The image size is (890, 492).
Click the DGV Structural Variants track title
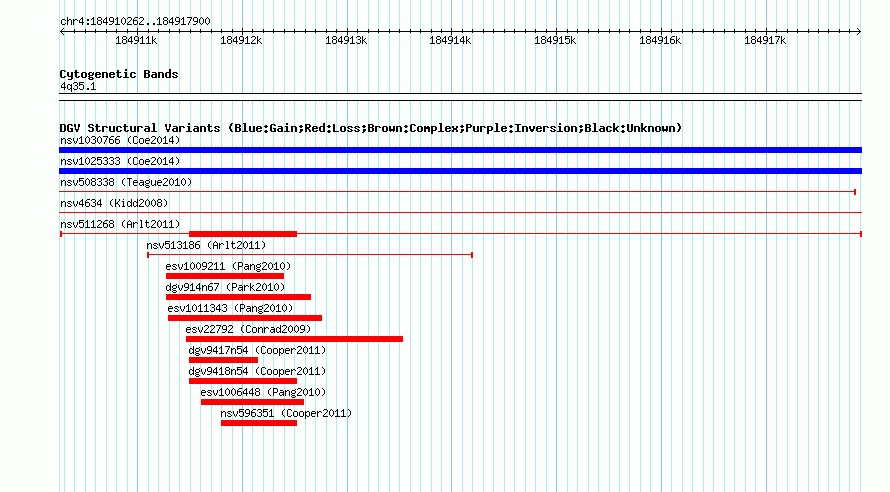pos(371,128)
